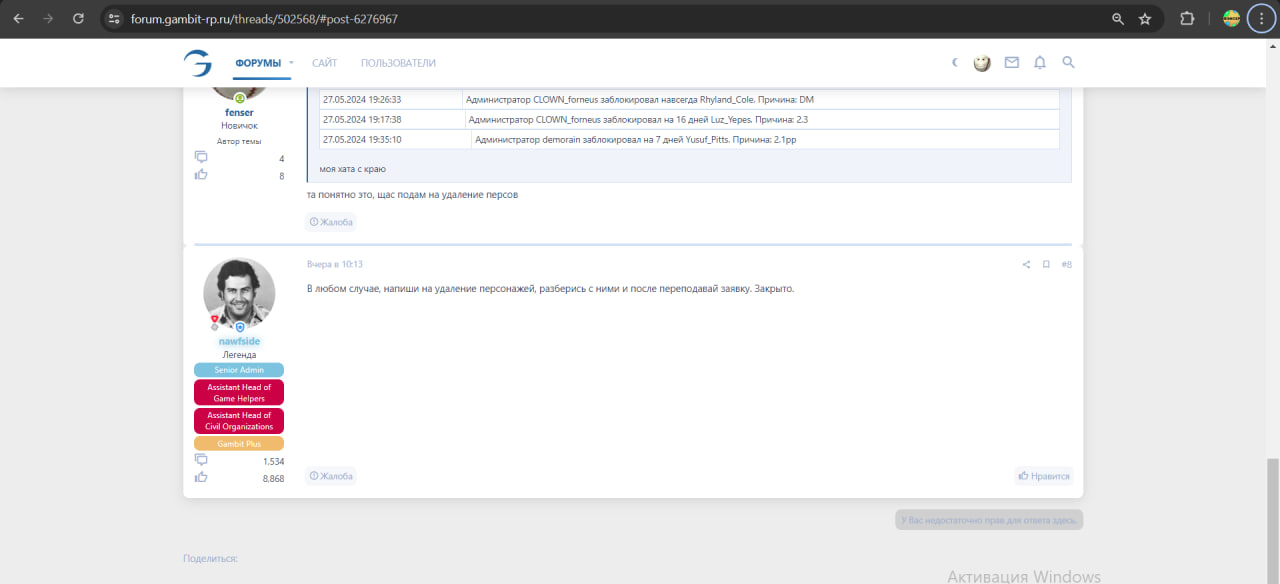Screen dimensions: 1280x584
Task: Open Chrome extensions puzzle icon
Action: point(1187,18)
